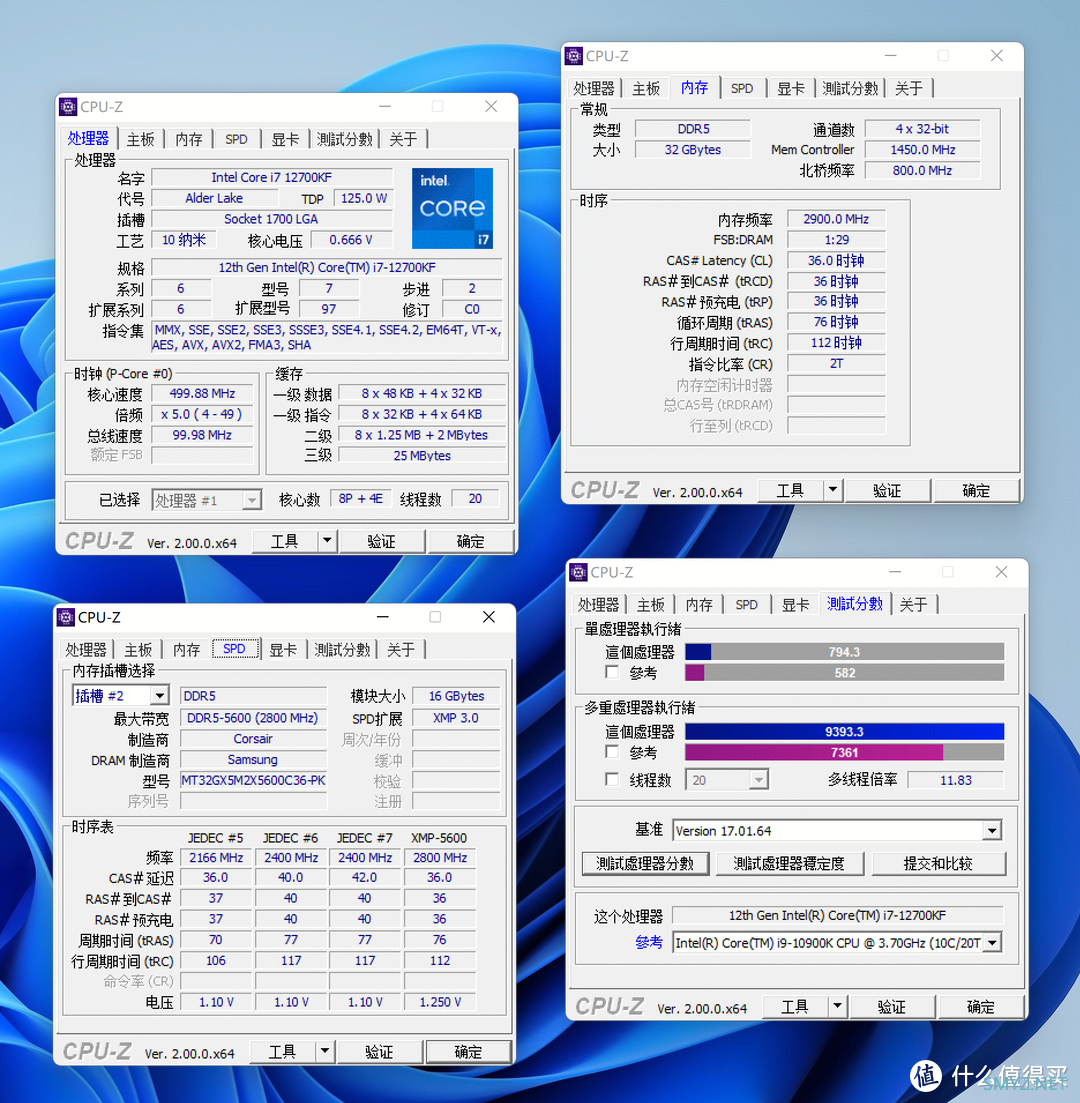Switch to 主板 tab in processor window

pyautogui.click(x=141, y=139)
